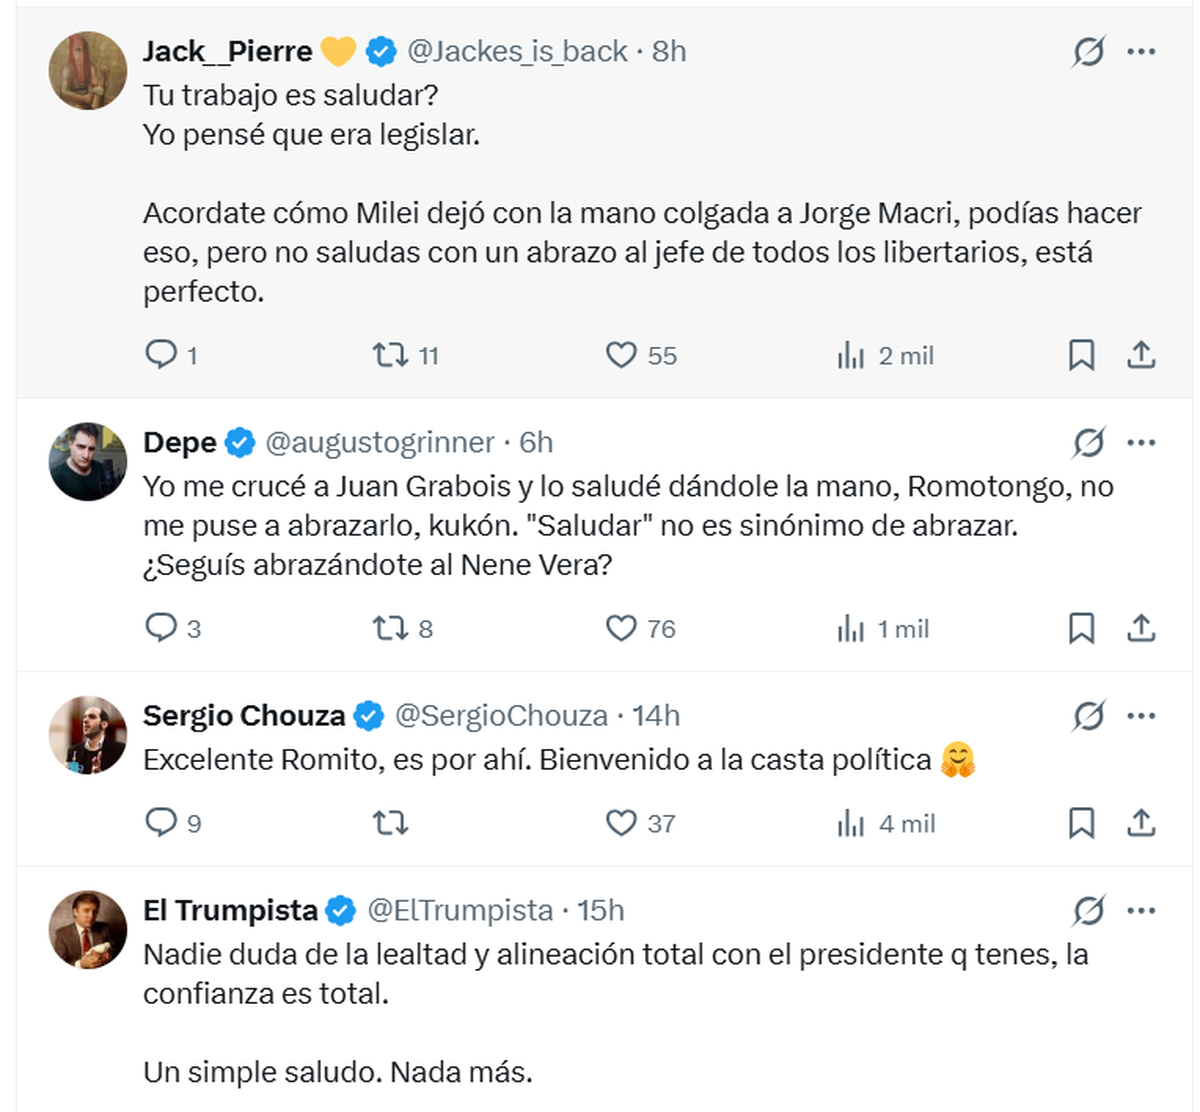The height and width of the screenshot is (1112, 1200).
Task: Open more options menu on Jack__Pierre's tweet
Action: coord(1141,51)
